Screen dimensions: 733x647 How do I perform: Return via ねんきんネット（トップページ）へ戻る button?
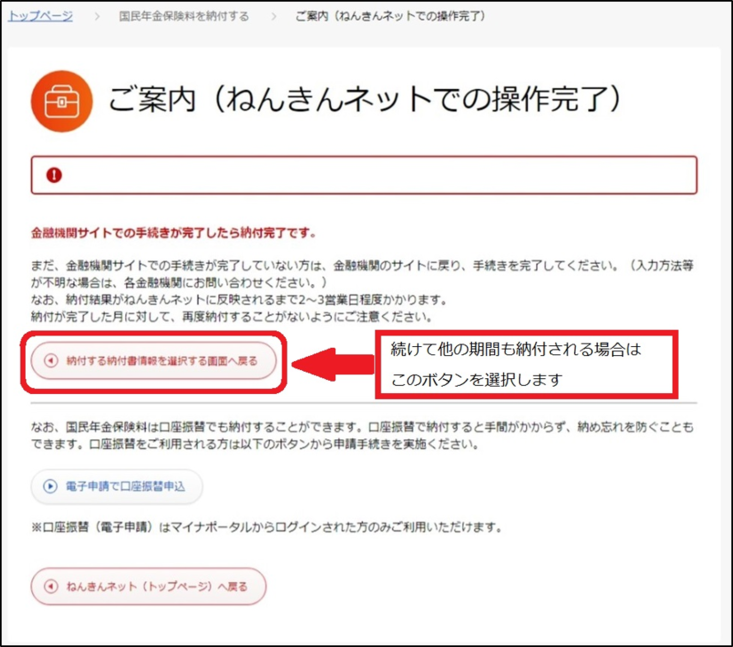[x=148, y=585]
